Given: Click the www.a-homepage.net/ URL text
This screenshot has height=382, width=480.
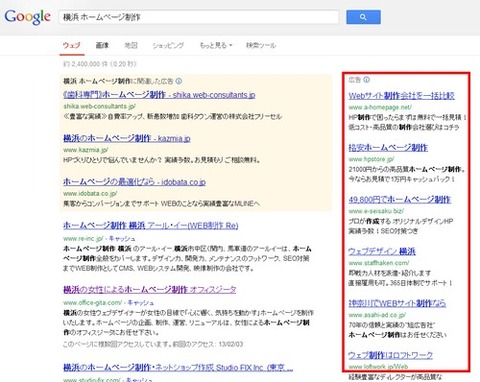Looking at the screenshot, I should click(x=380, y=107).
